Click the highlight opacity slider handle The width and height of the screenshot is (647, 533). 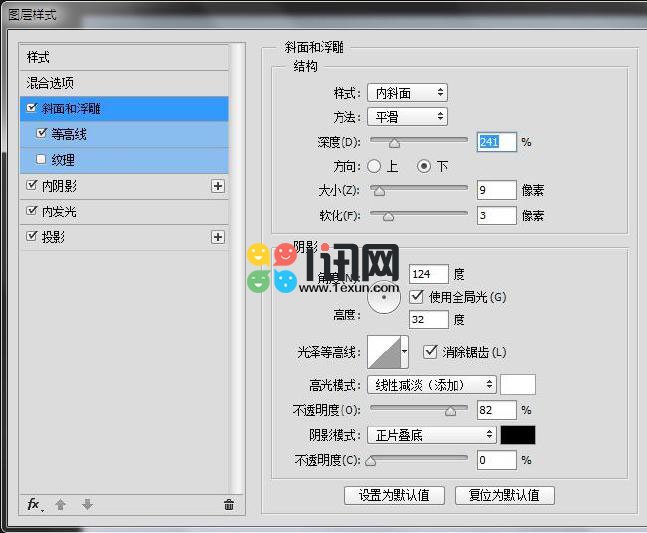coord(450,411)
